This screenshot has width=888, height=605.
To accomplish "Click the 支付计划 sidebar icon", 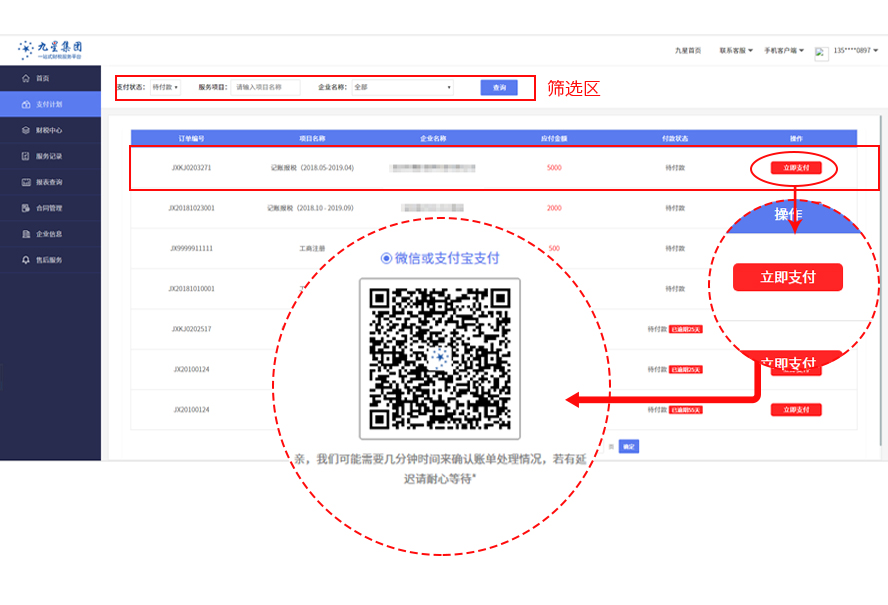I will (25, 104).
